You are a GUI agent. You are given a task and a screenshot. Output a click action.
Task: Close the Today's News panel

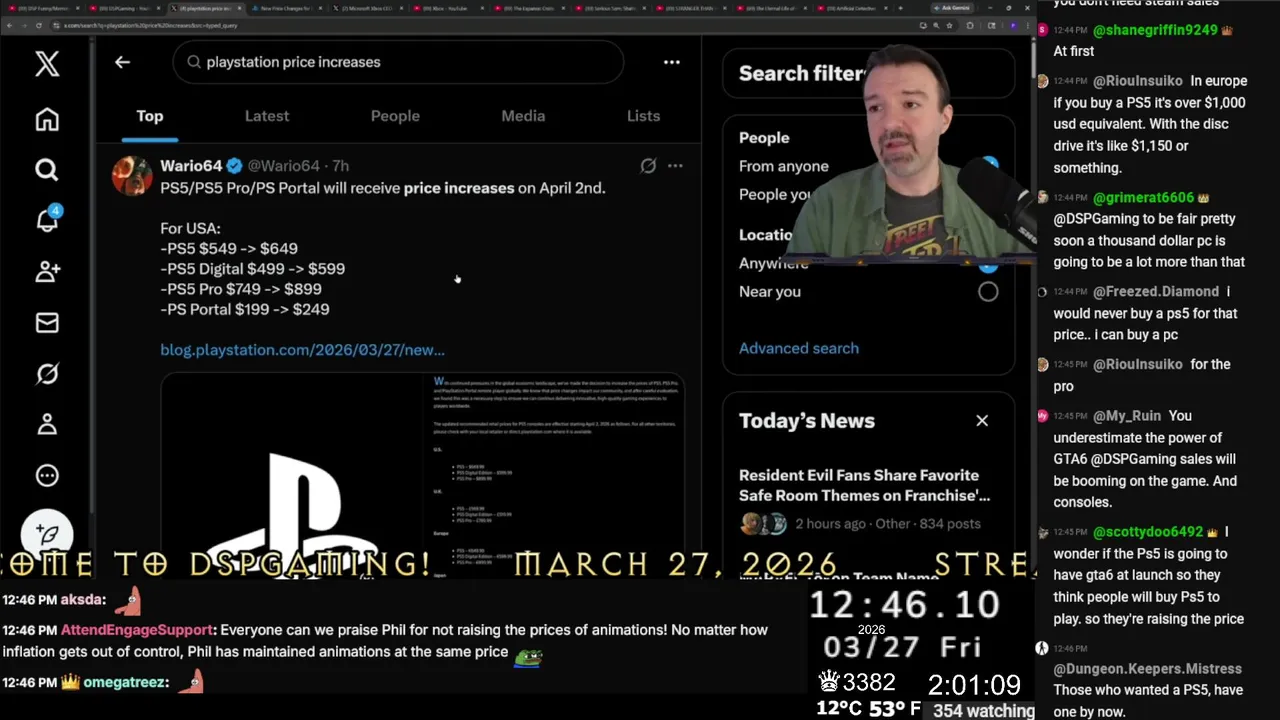point(982,421)
